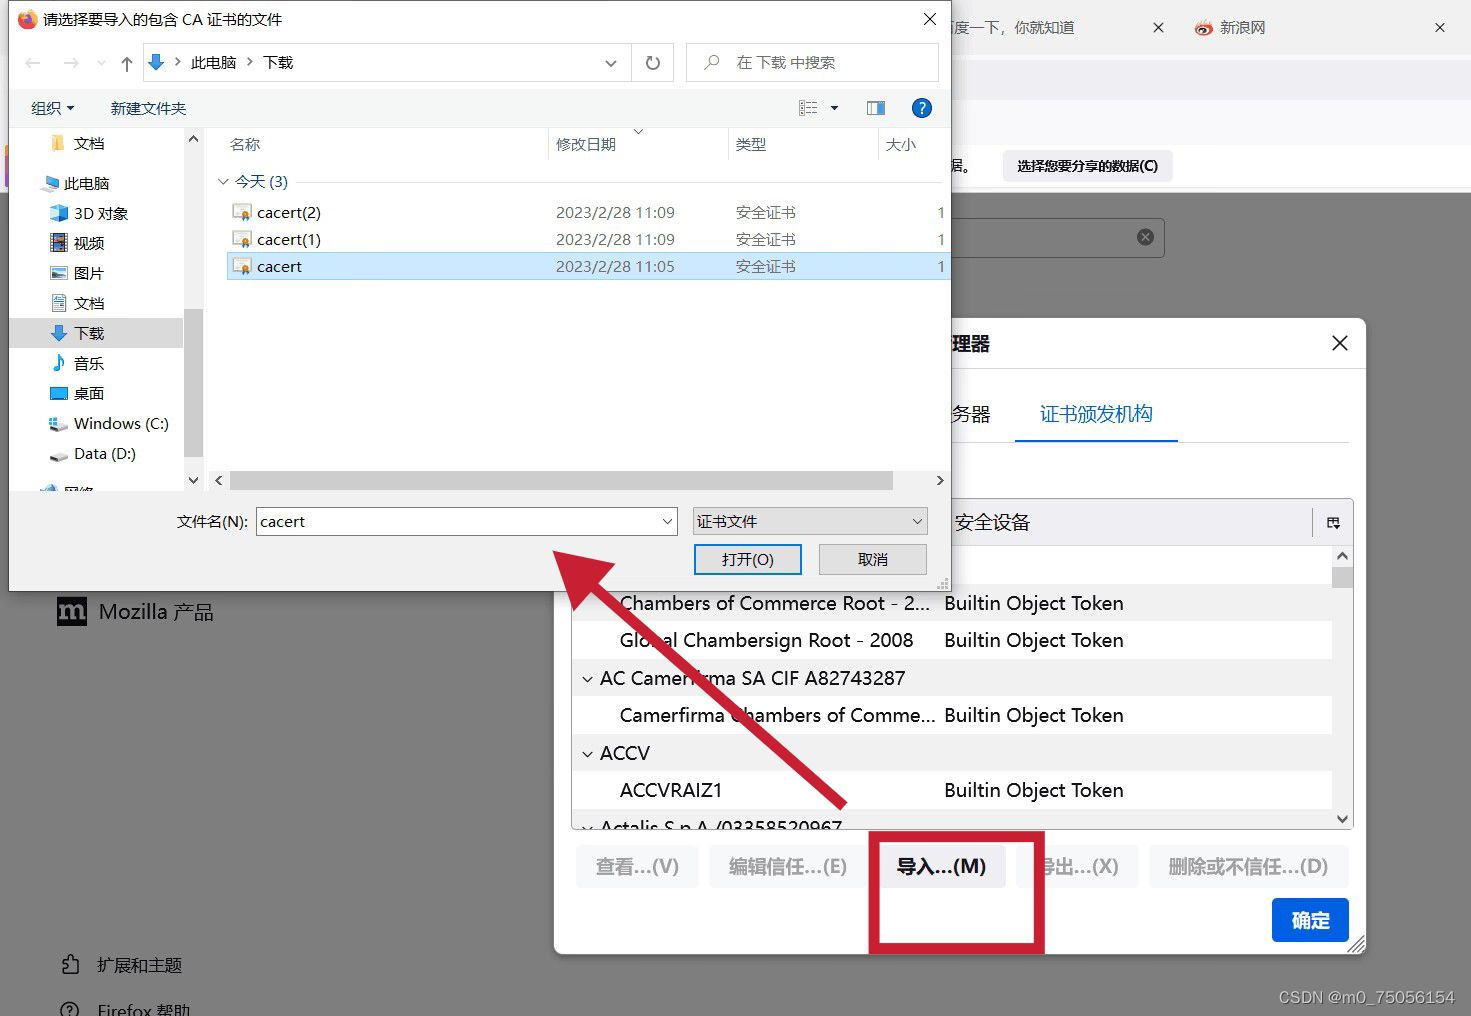
Task: Close the 新浪网 tab
Action: (1440, 28)
